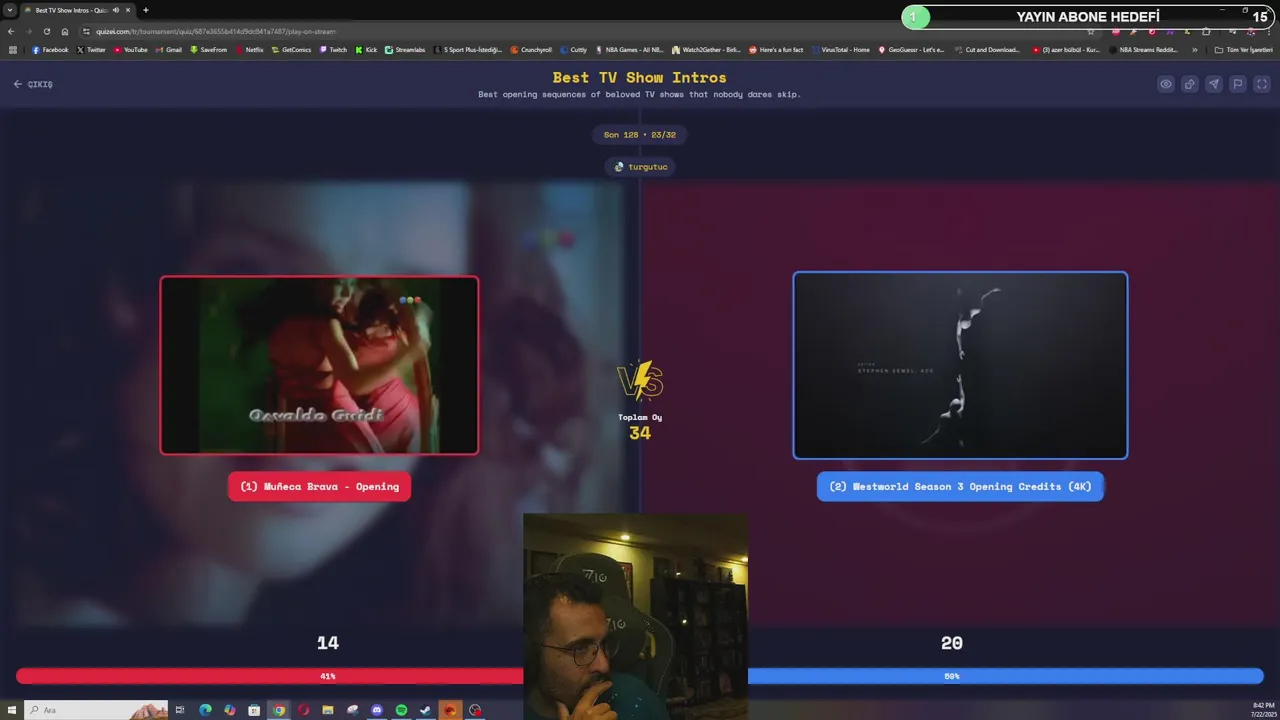This screenshot has width=1280, height=720.
Task: Launch Microsoft Edge from the taskbar
Action: (205, 710)
